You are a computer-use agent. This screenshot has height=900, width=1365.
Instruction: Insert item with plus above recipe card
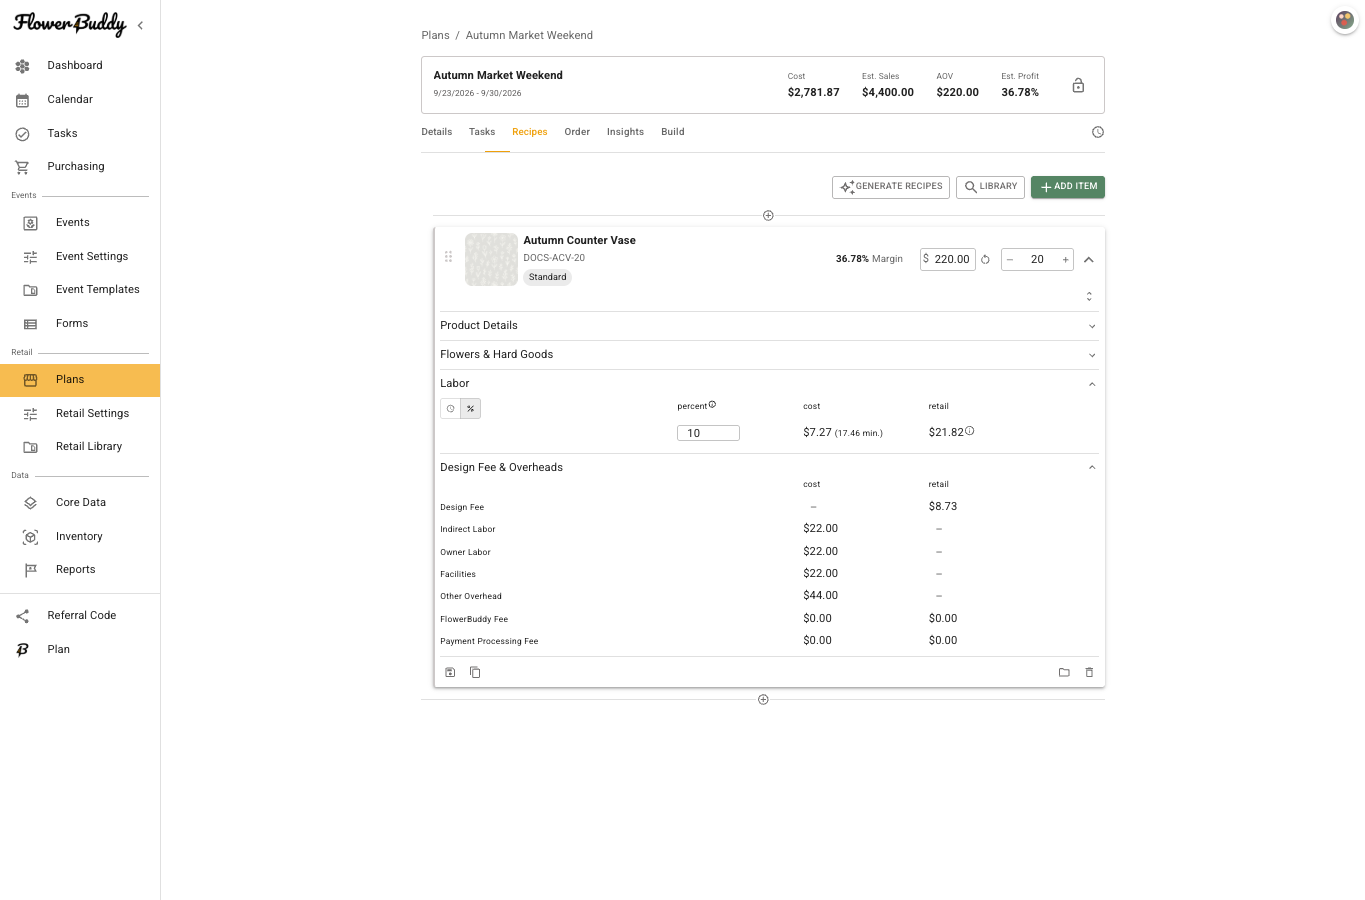[x=768, y=215]
